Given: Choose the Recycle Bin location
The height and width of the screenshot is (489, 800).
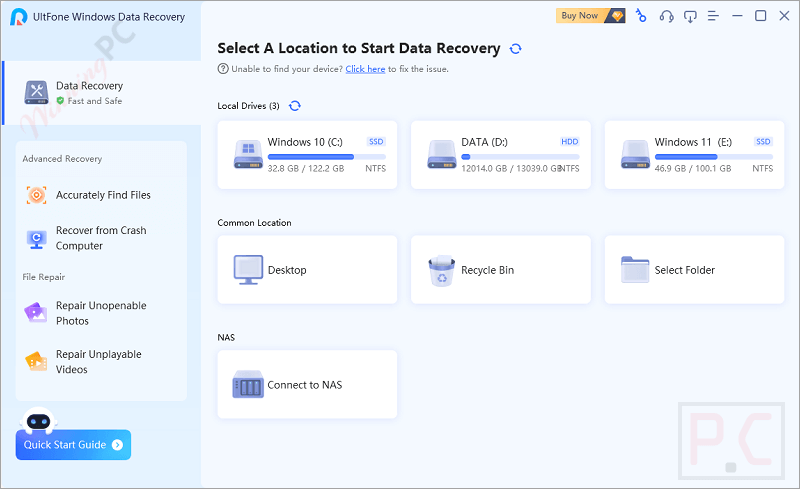Looking at the screenshot, I should pos(501,270).
